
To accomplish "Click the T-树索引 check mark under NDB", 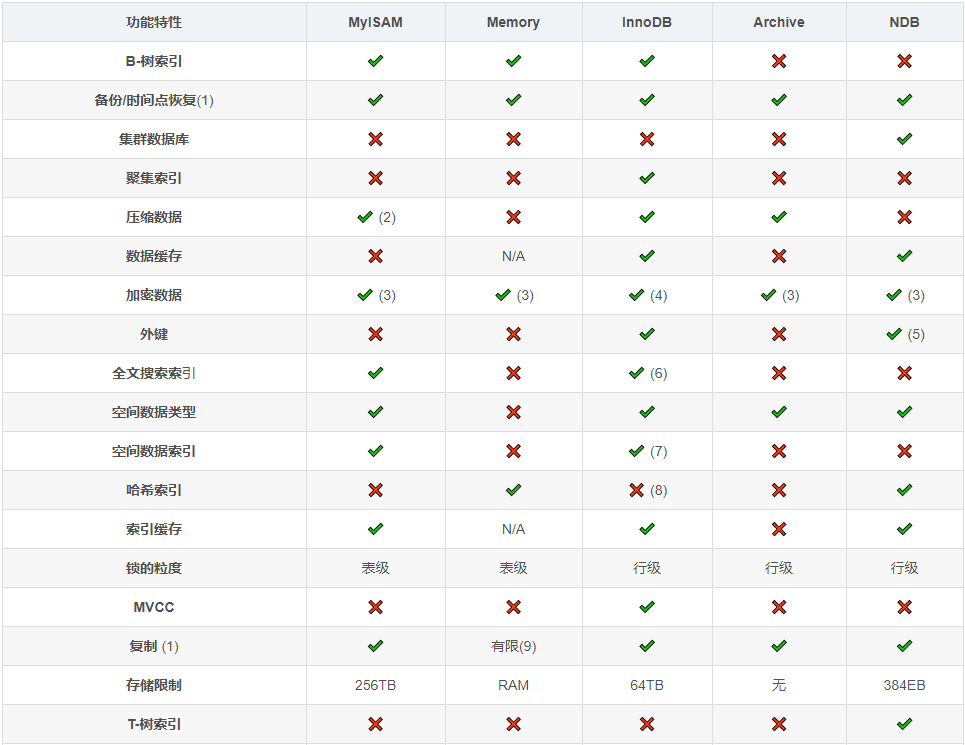I will coord(904,724).
